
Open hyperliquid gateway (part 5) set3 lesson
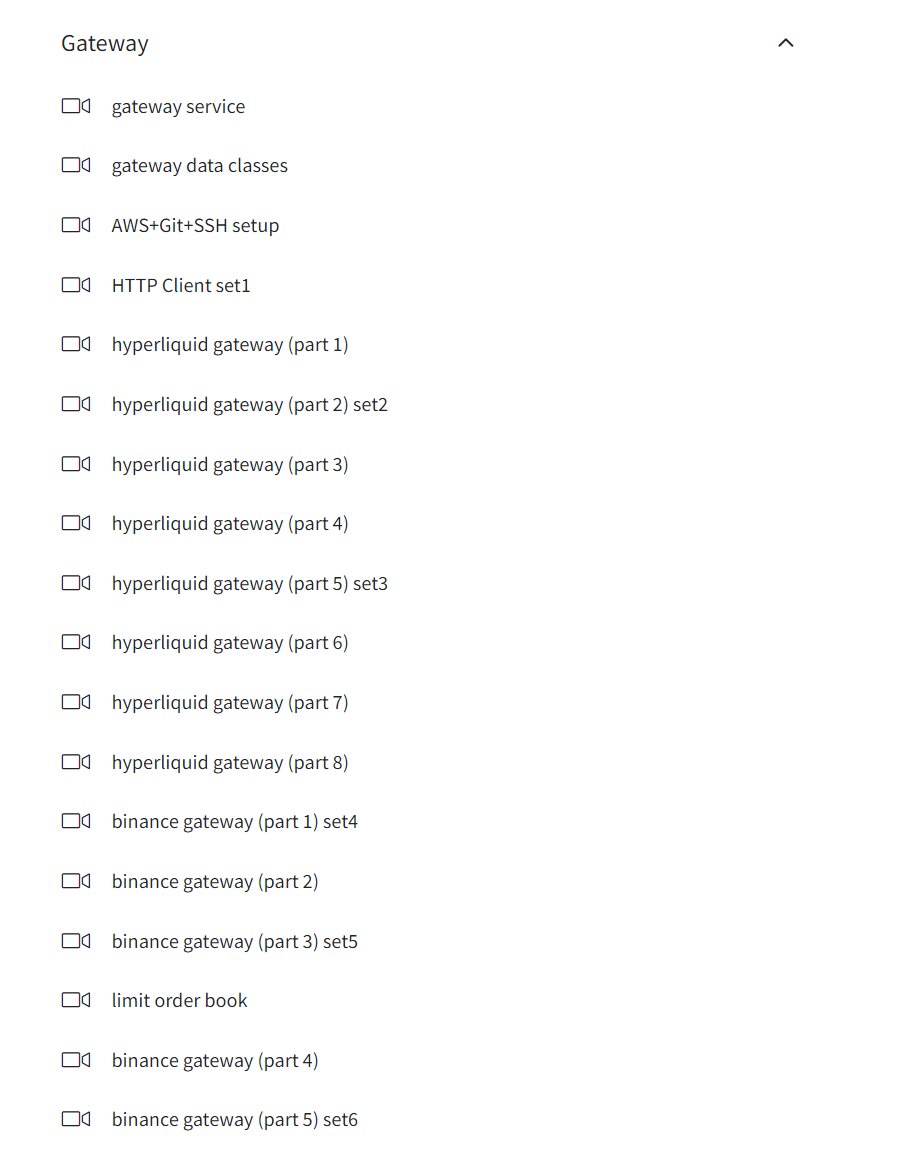click(x=250, y=583)
